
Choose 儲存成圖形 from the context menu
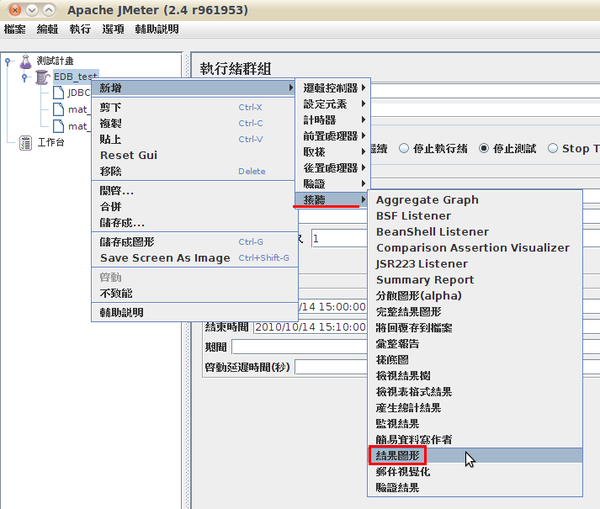[194, 242]
